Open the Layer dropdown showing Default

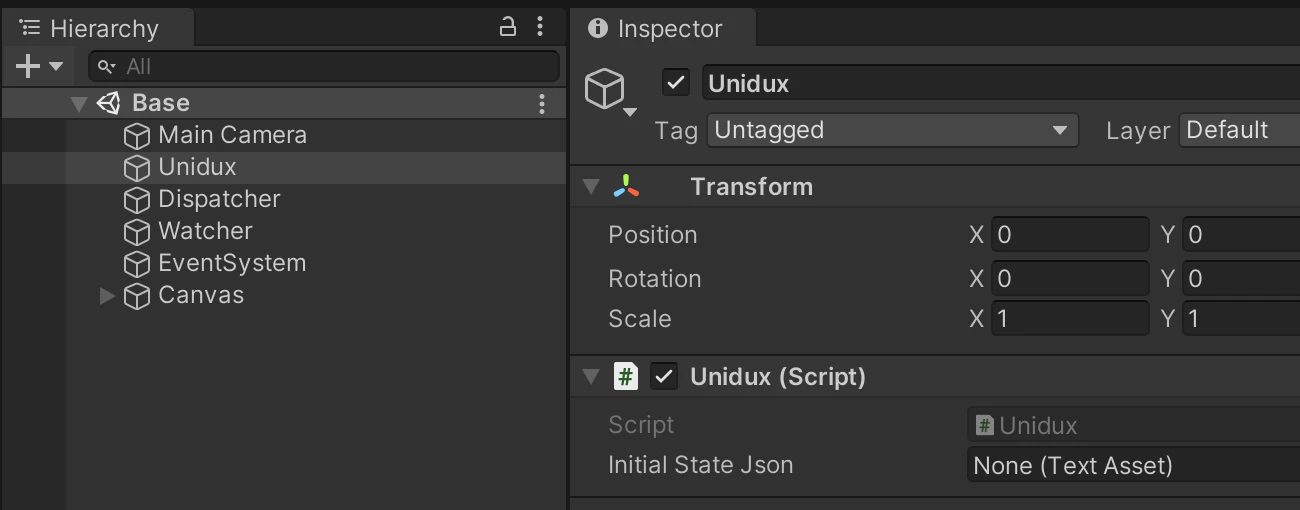pos(1240,130)
